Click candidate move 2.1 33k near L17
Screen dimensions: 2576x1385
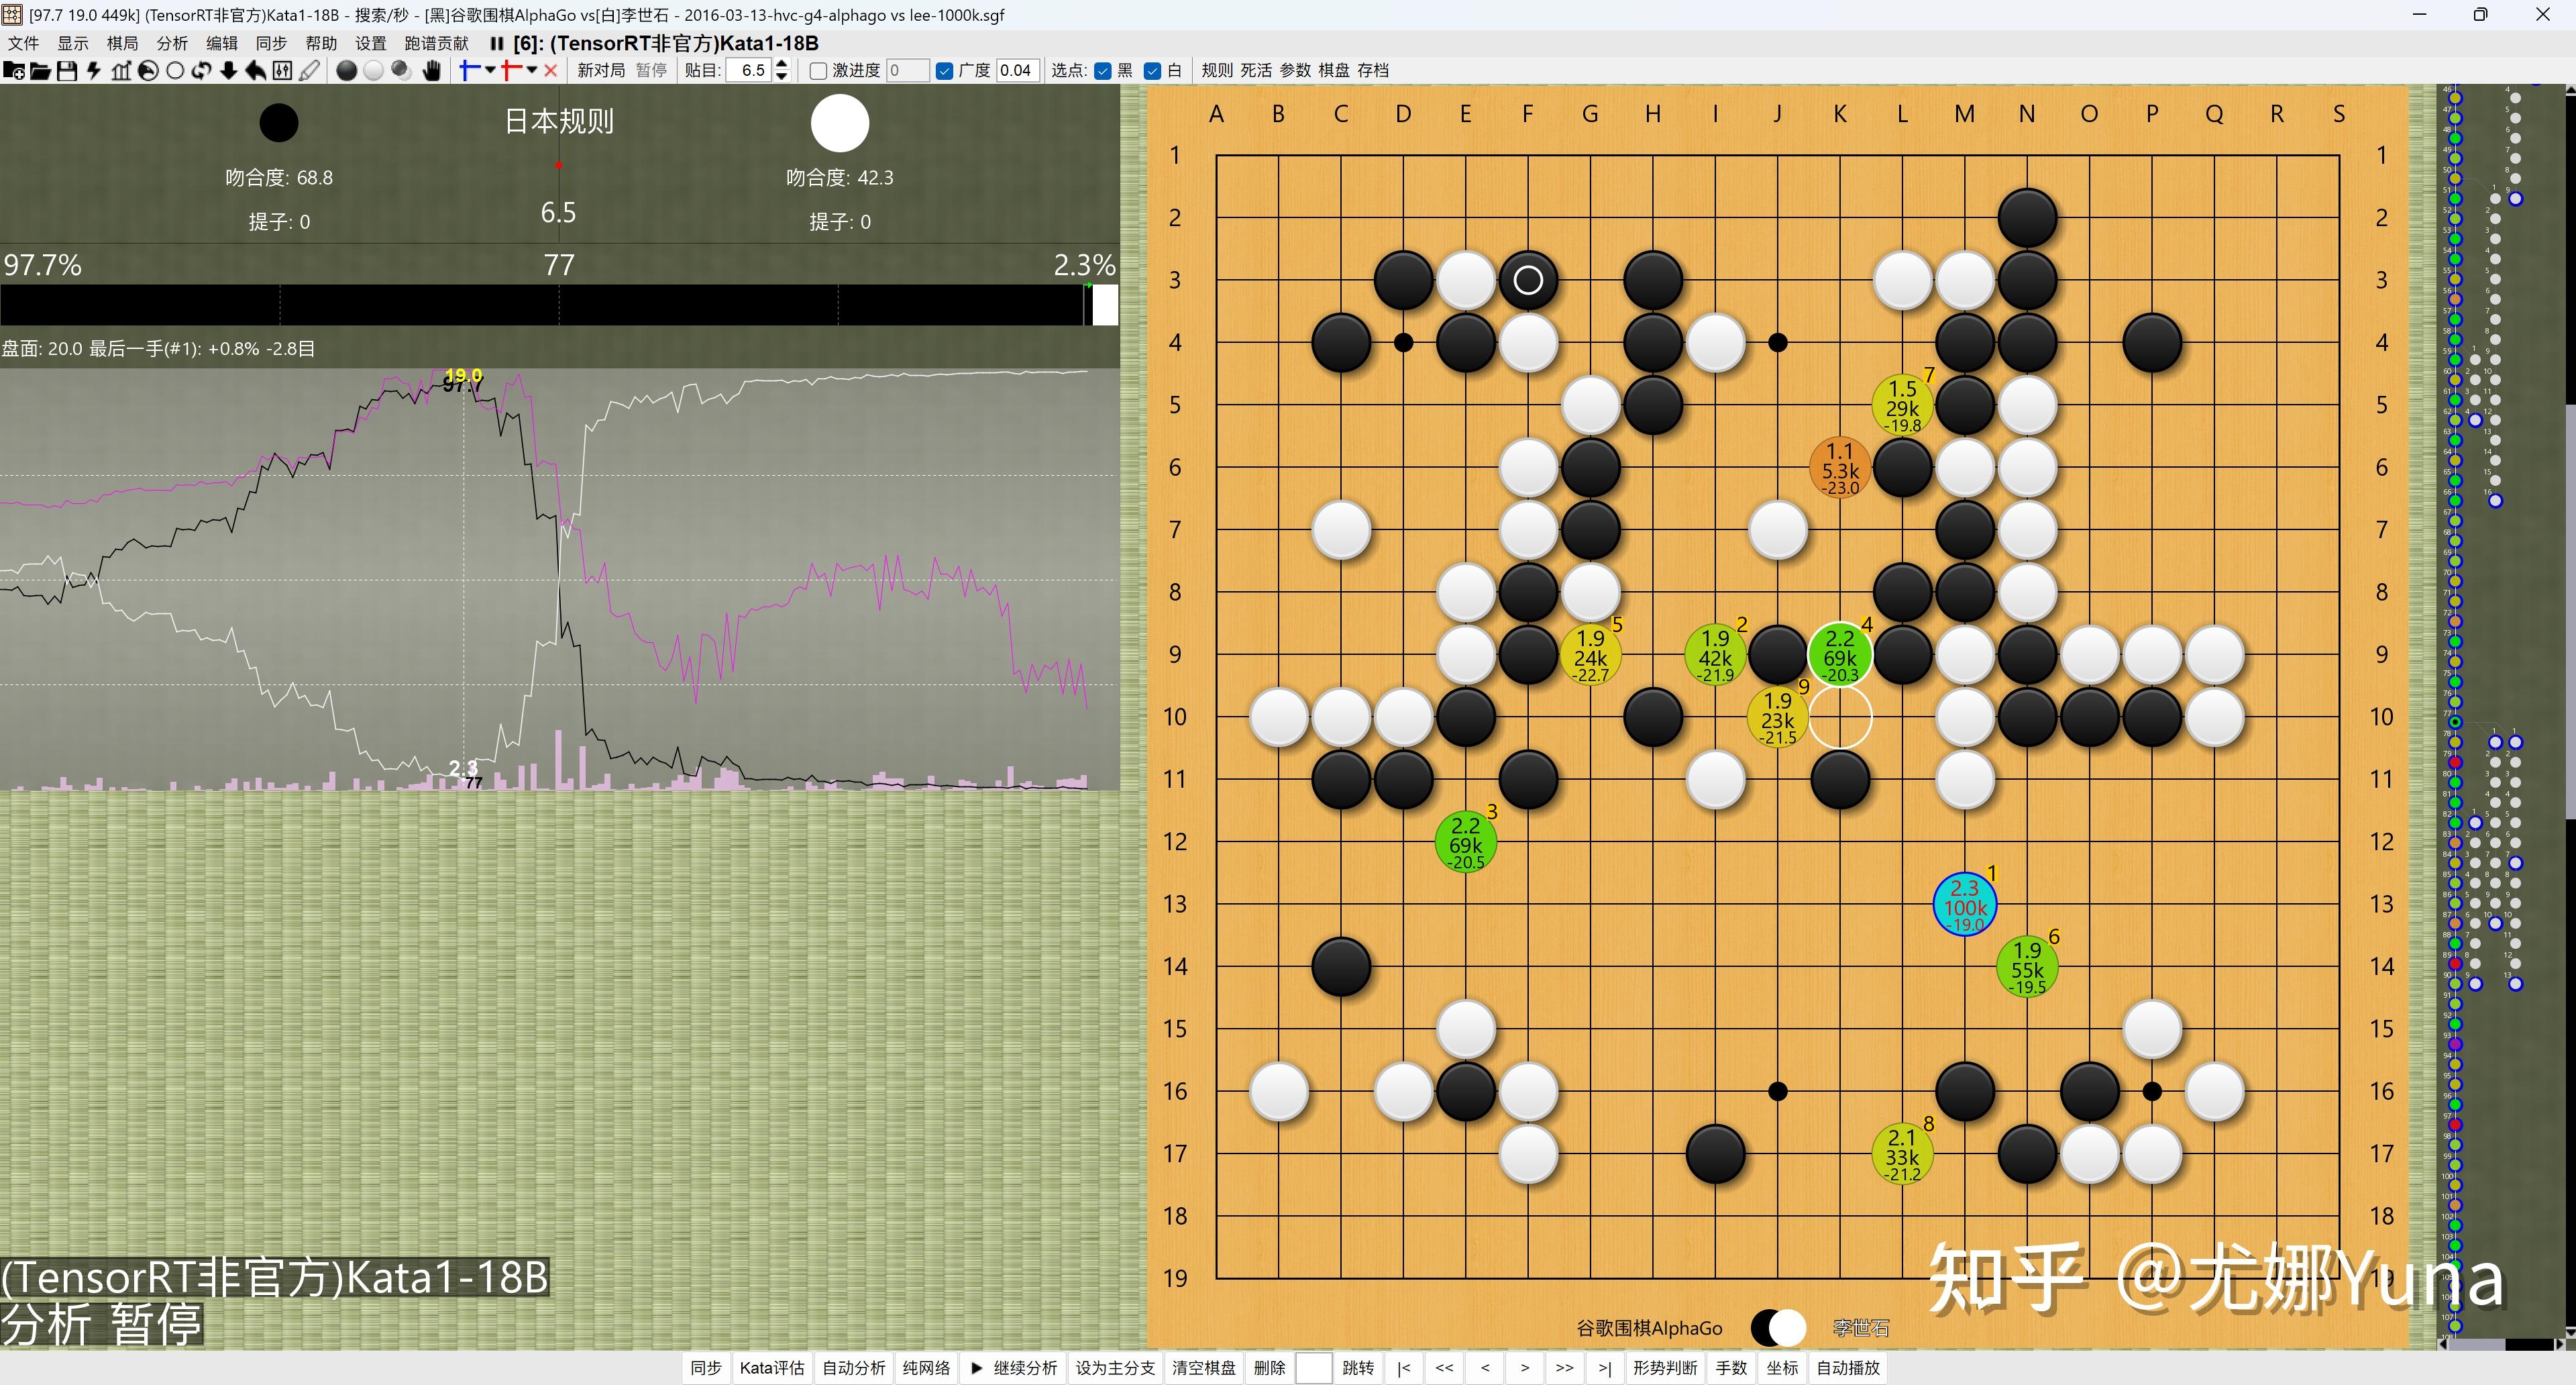pos(1902,1154)
